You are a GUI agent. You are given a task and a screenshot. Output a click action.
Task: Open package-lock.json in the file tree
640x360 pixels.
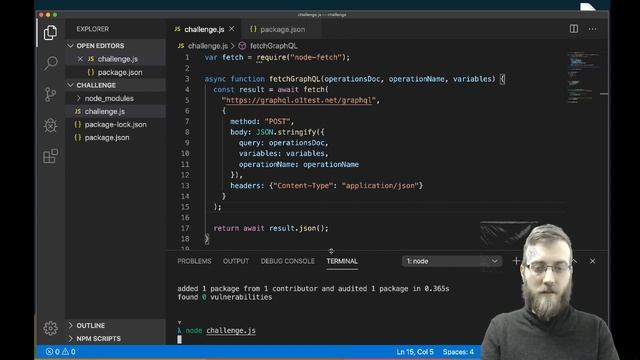(x=116, y=124)
